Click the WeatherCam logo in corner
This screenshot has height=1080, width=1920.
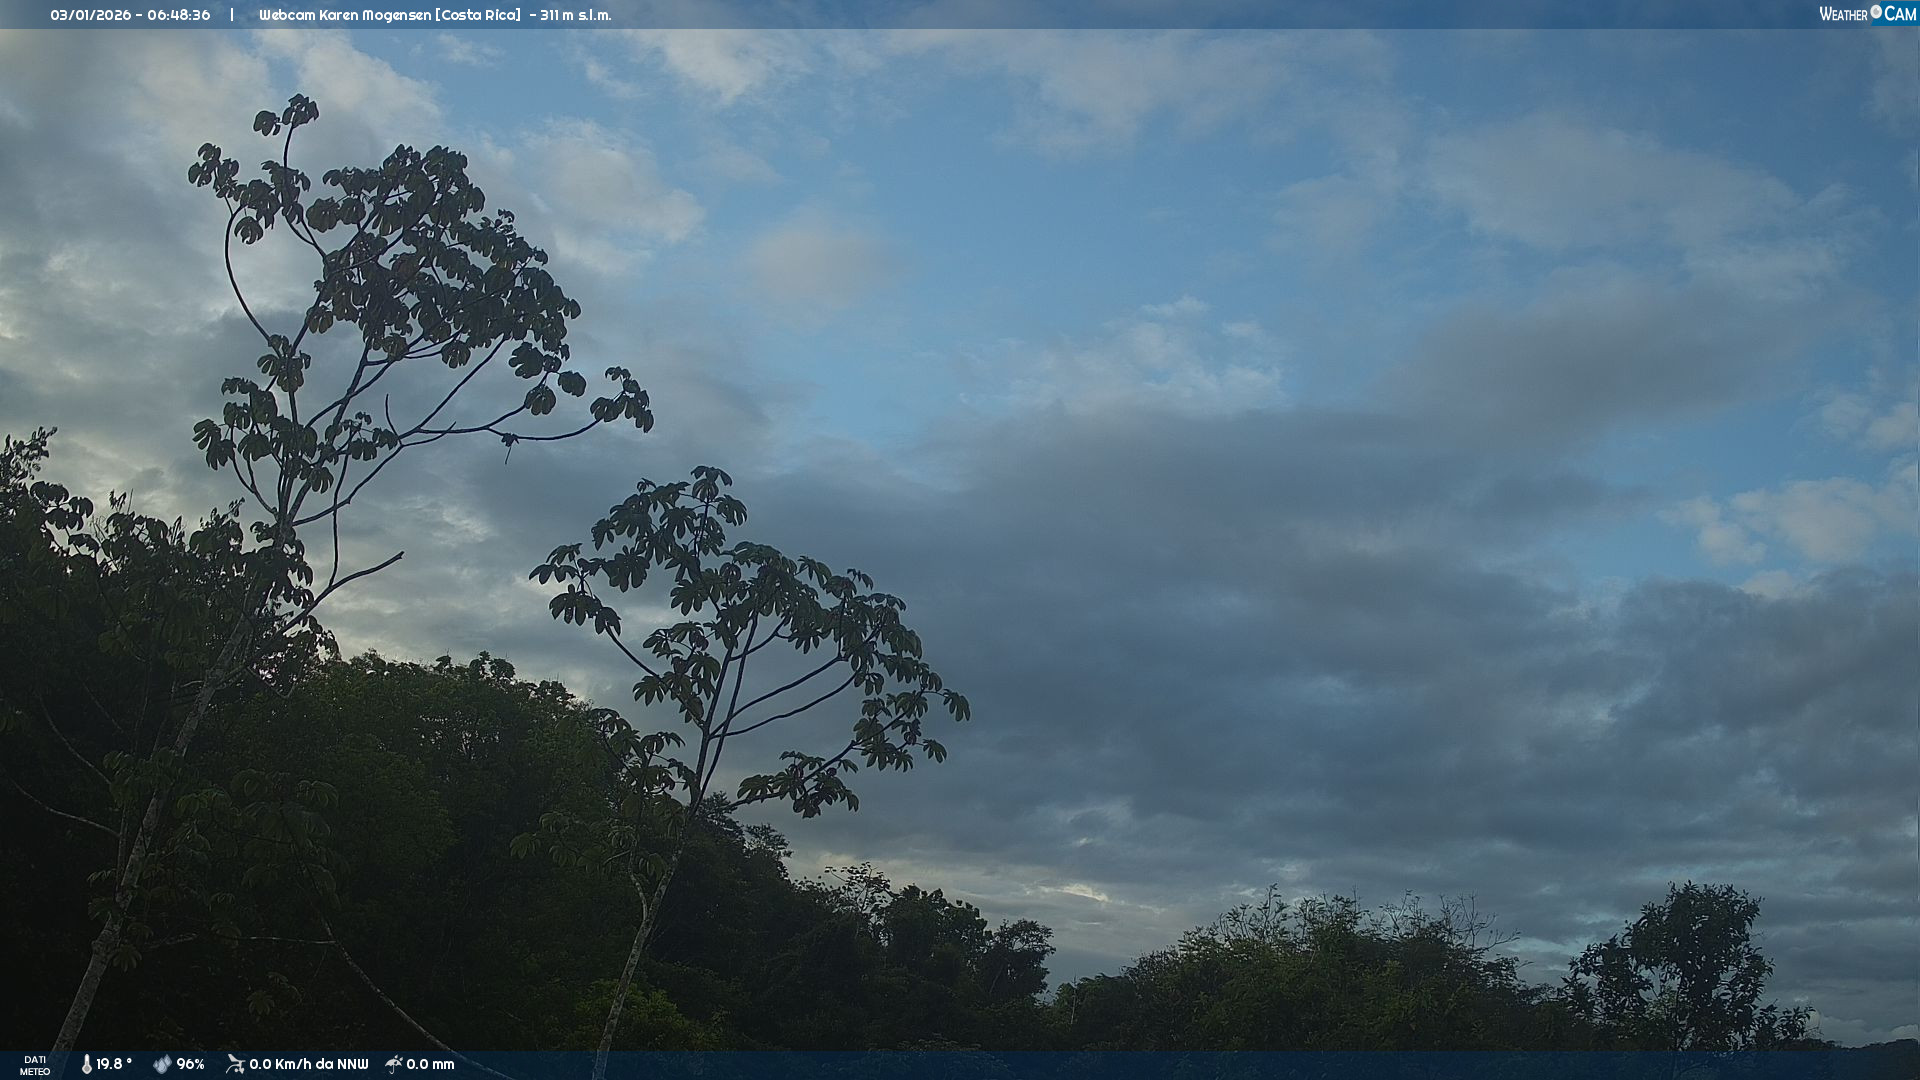click(1867, 14)
